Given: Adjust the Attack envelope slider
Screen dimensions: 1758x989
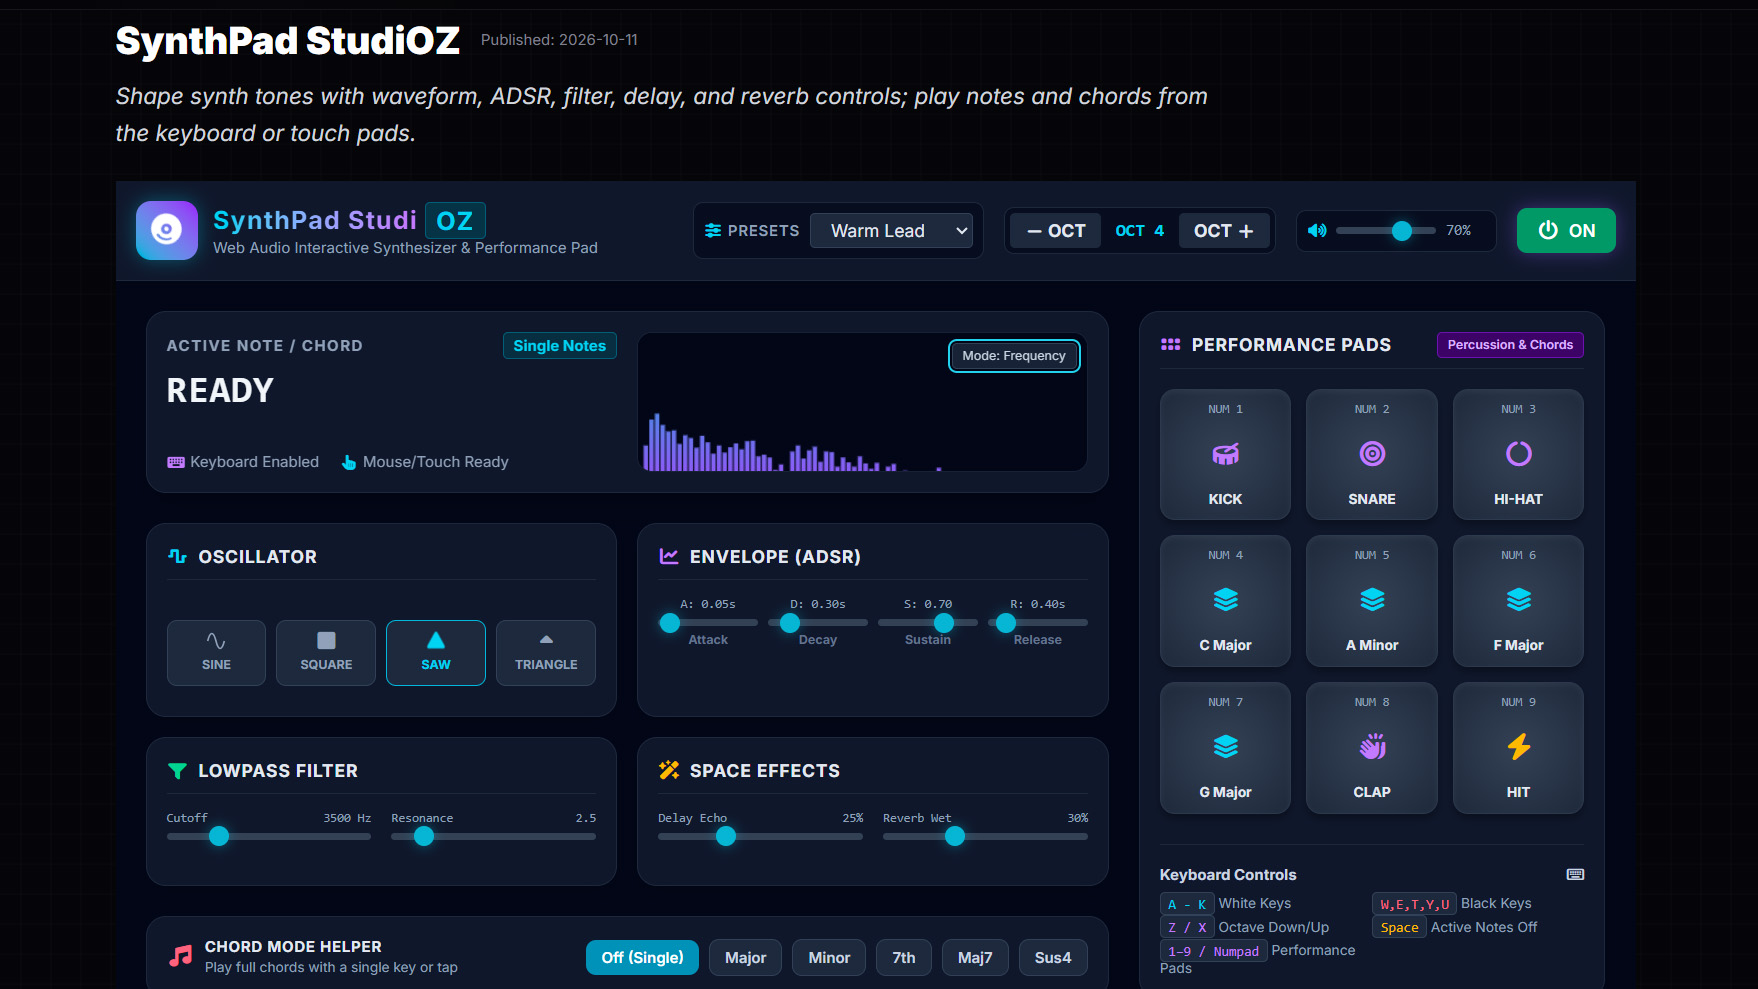Looking at the screenshot, I should click(x=708, y=623).
